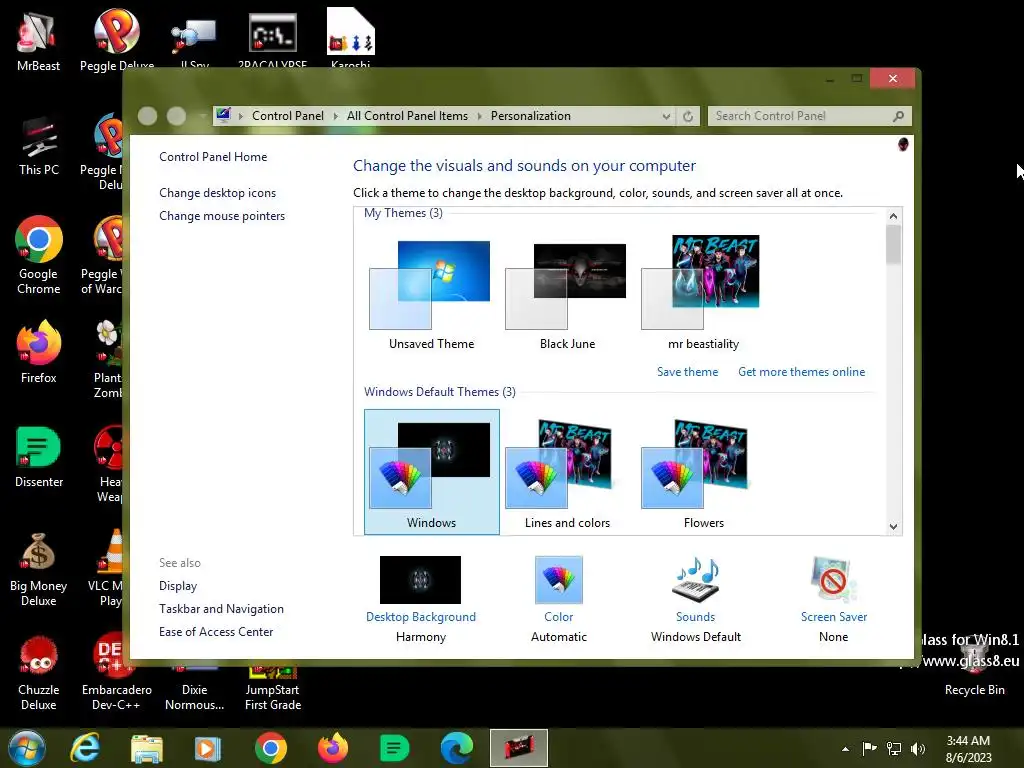Refresh the Control Panel address bar
This screenshot has height=768, width=1024.
click(x=688, y=116)
